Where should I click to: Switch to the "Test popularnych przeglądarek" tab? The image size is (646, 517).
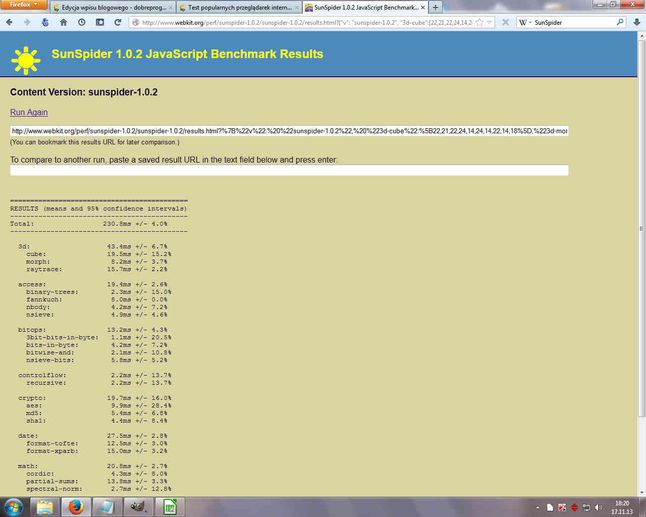click(239, 7)
